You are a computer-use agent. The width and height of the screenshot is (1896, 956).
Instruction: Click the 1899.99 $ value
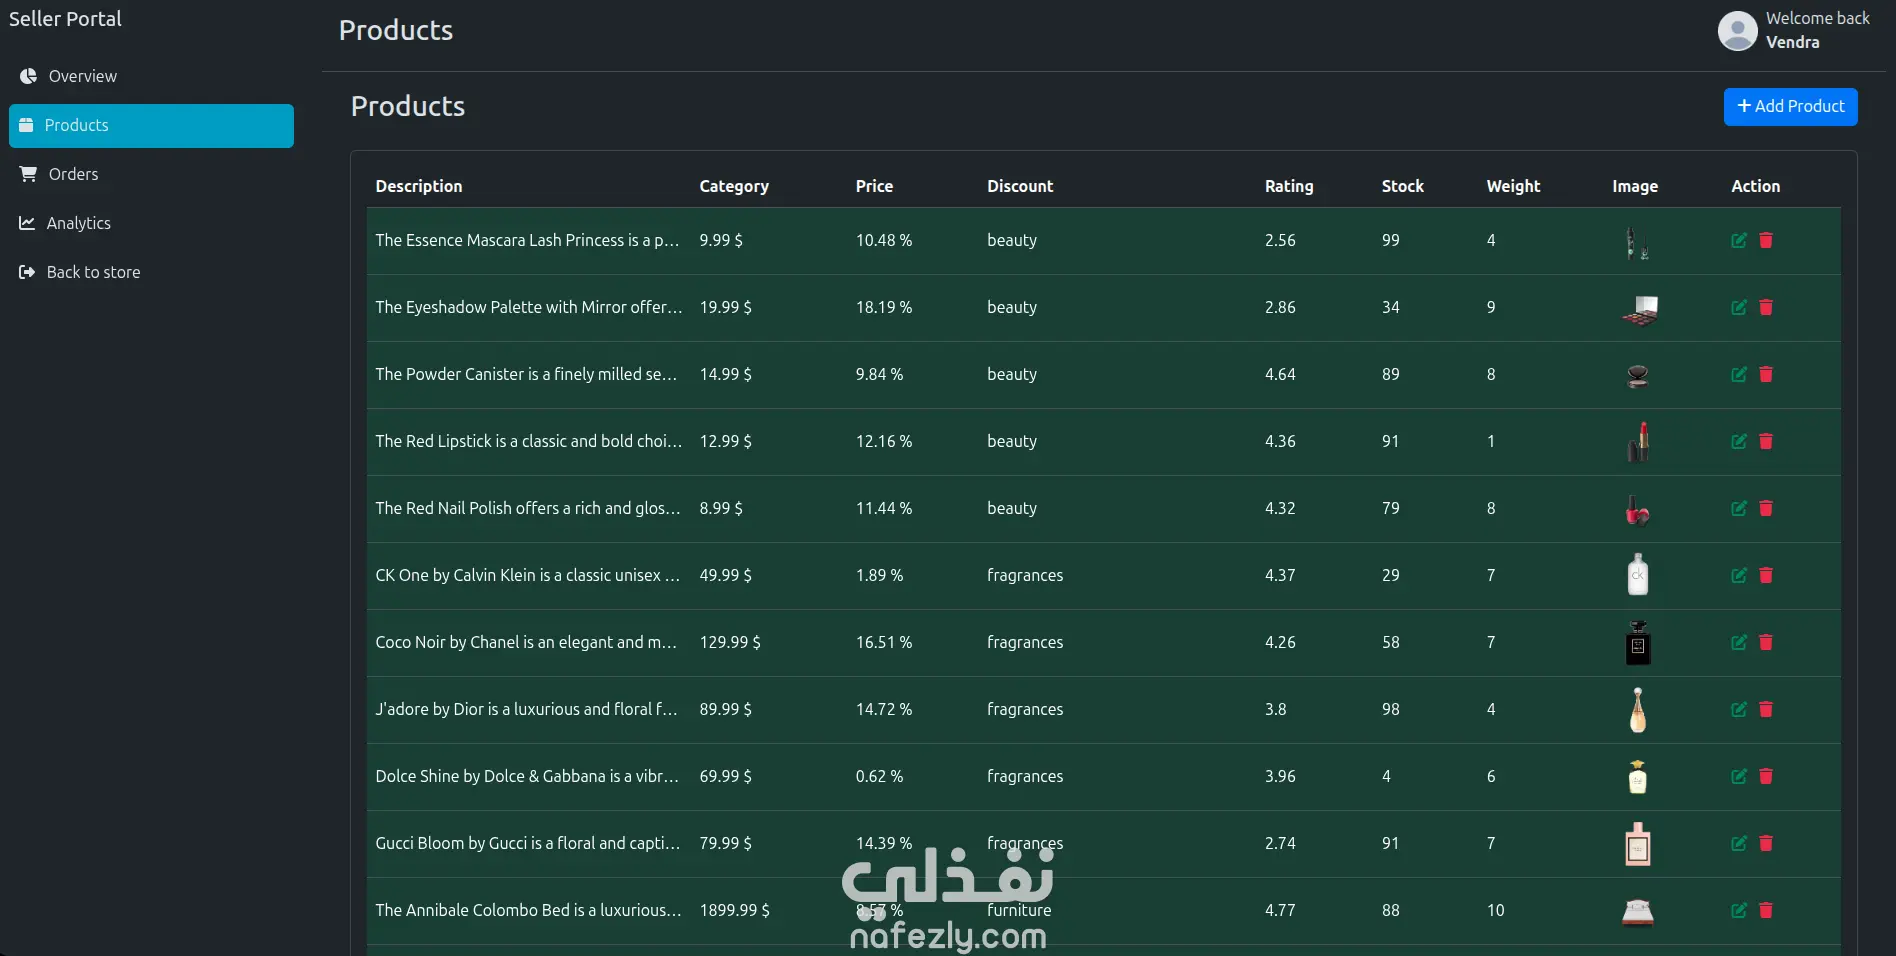click(734, 910)
